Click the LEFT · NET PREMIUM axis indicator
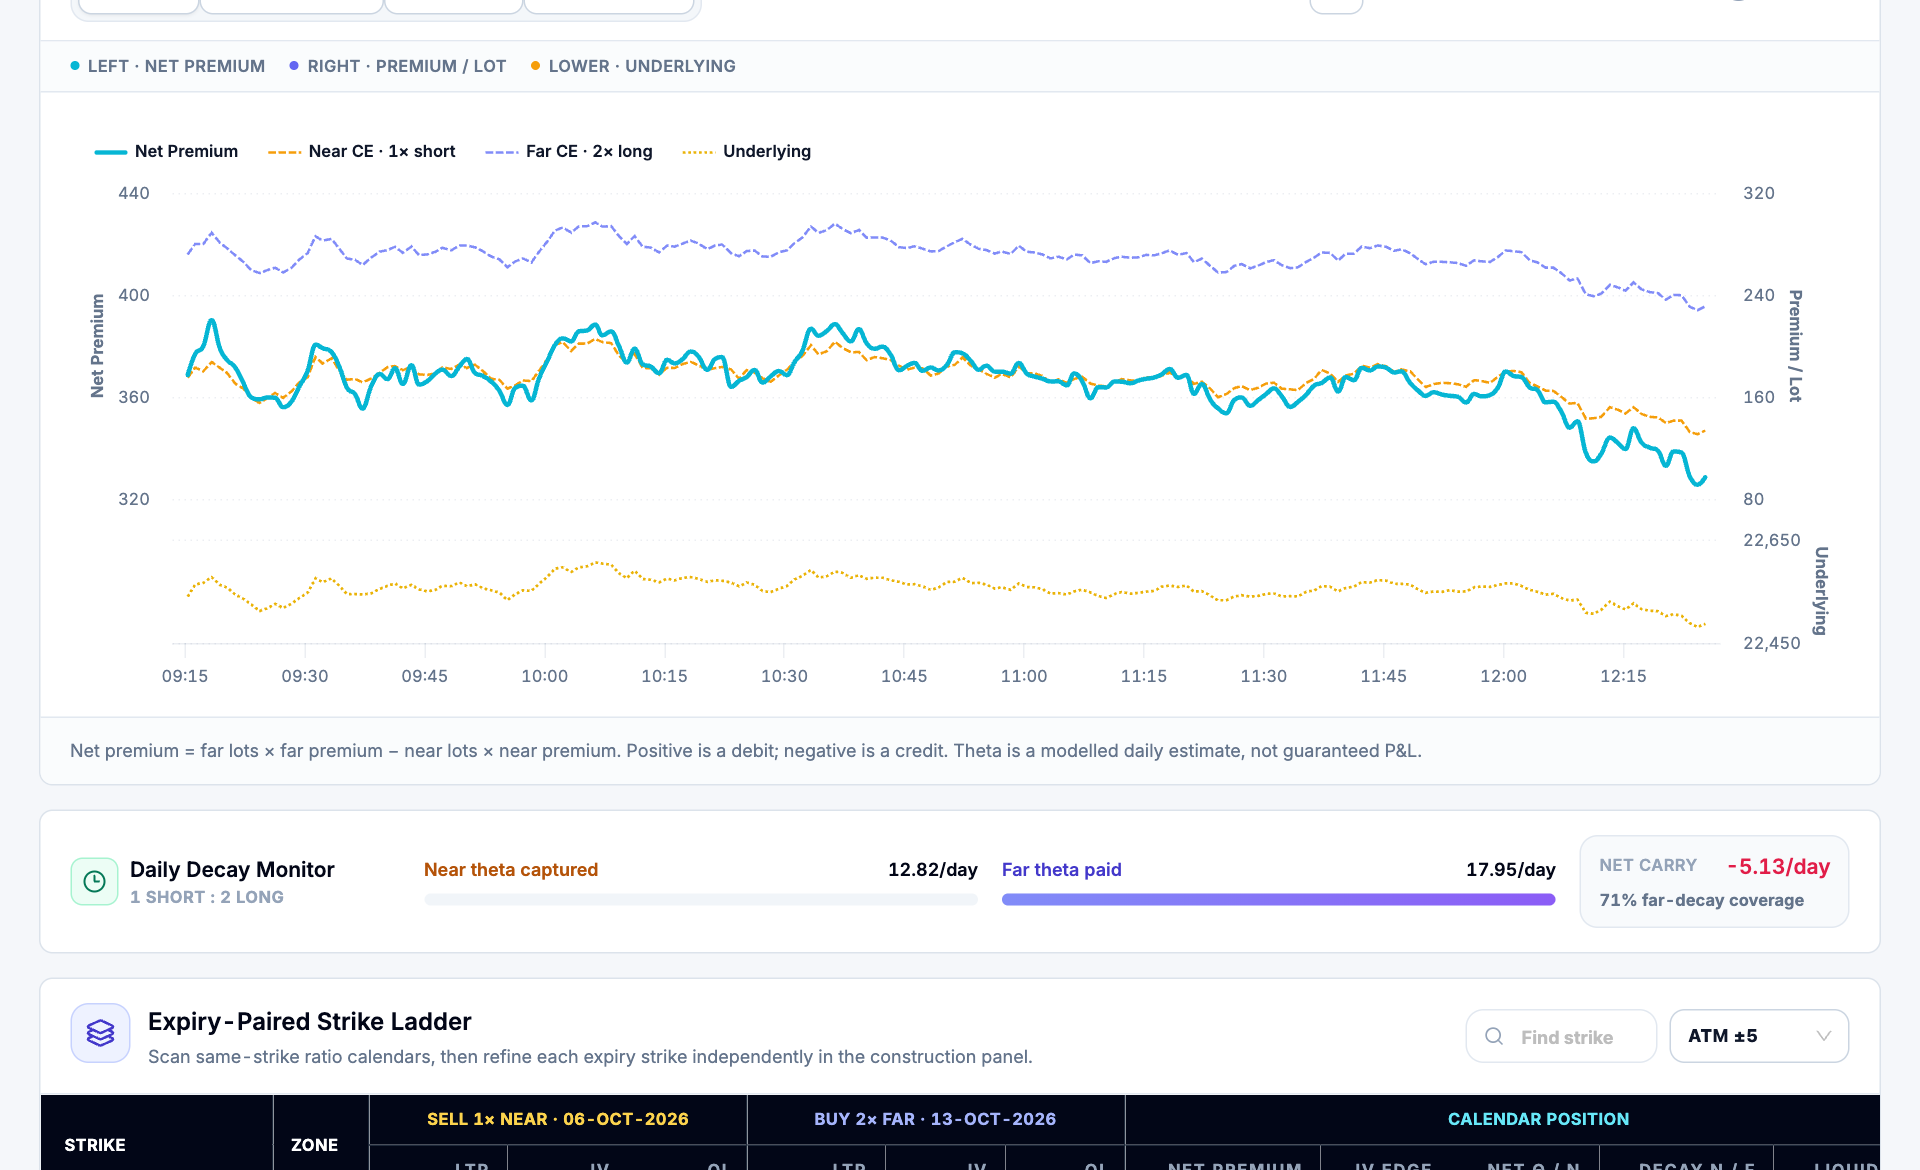The width and height of the screenshot is (1920, 1170). pyautogui.click(x=167, y=66)
